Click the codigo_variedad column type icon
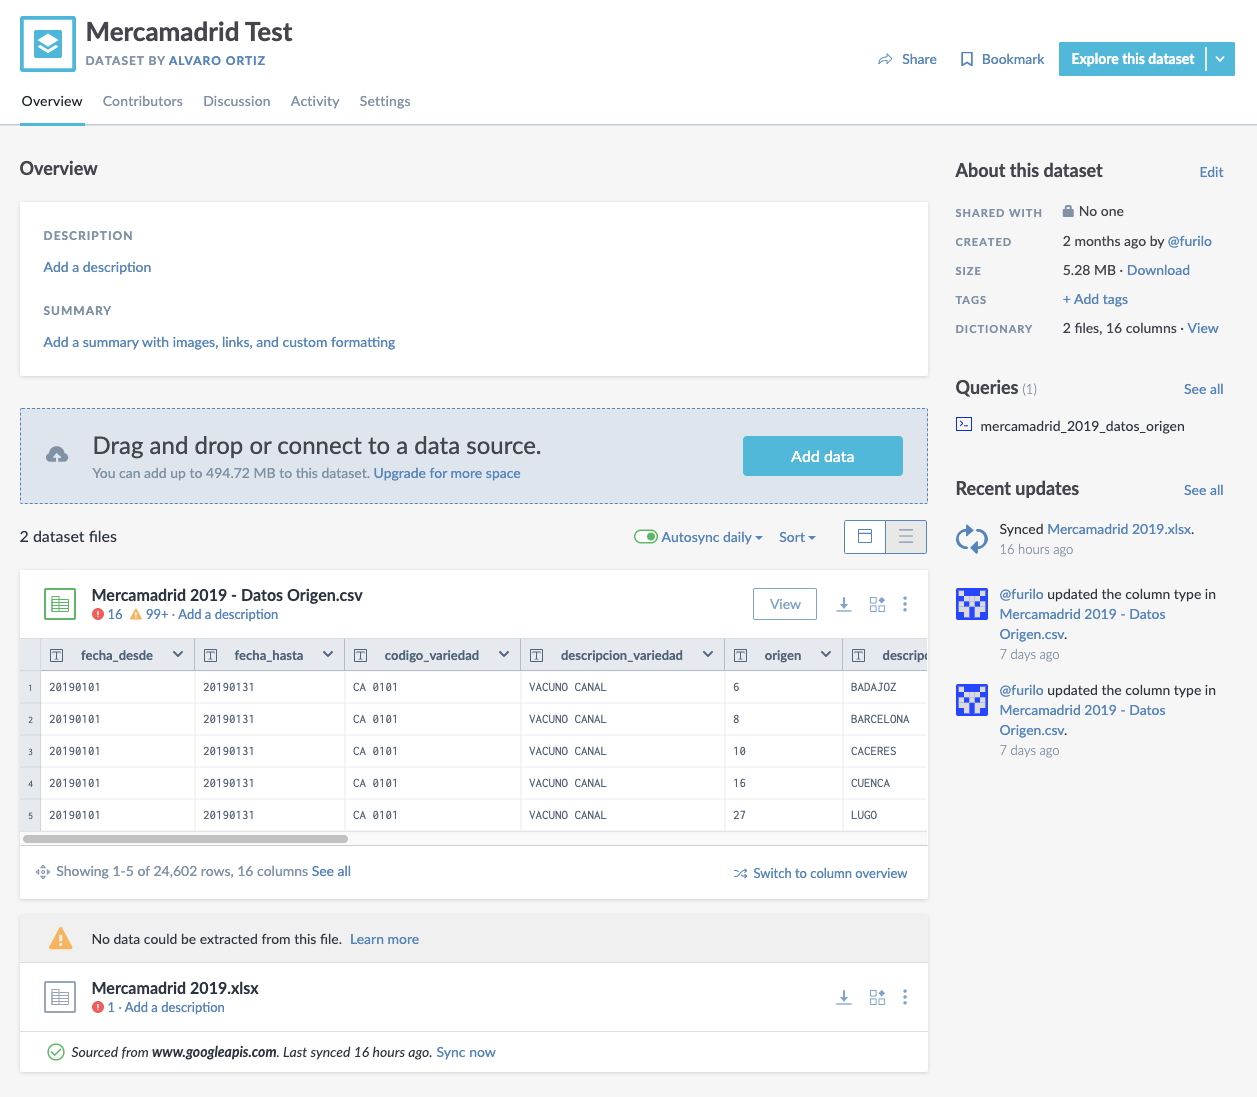The image size is (1257, 1097). 361,655
